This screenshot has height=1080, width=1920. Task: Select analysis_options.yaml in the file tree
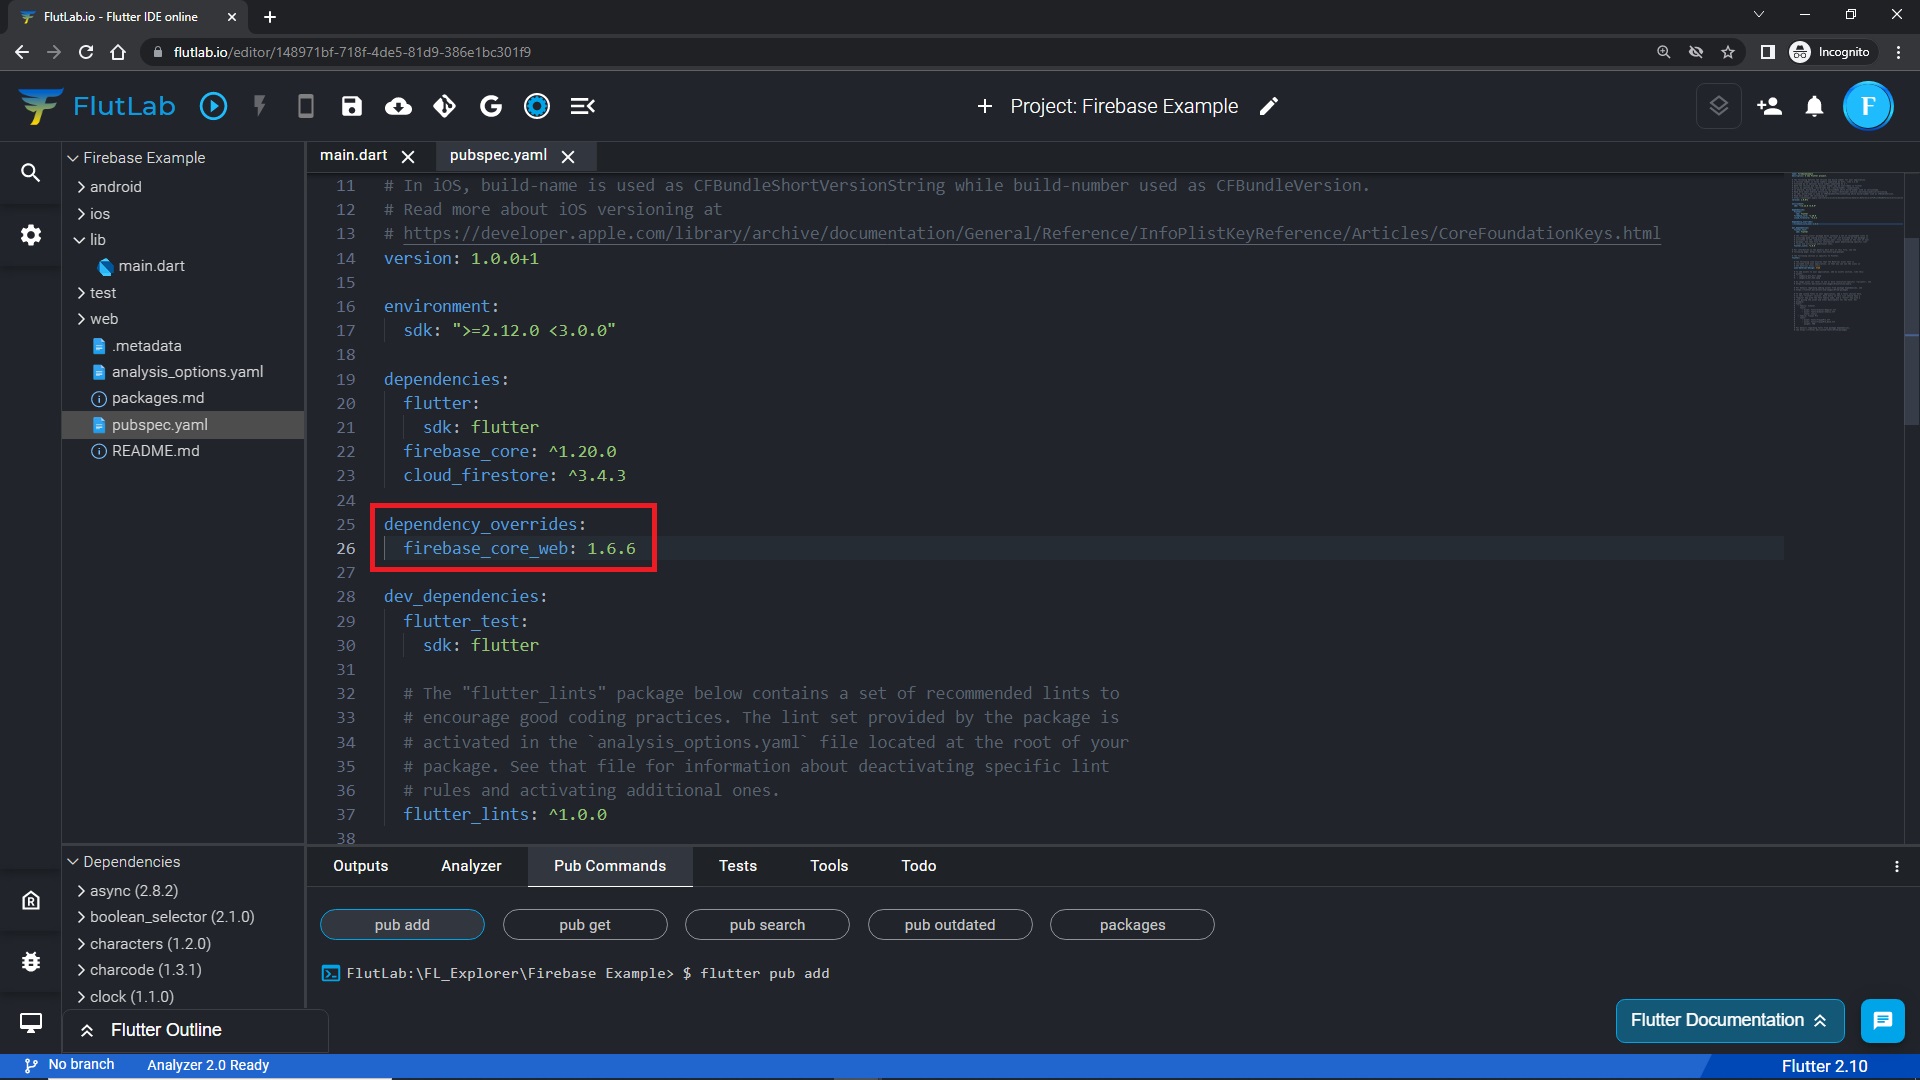pos(187,372)
